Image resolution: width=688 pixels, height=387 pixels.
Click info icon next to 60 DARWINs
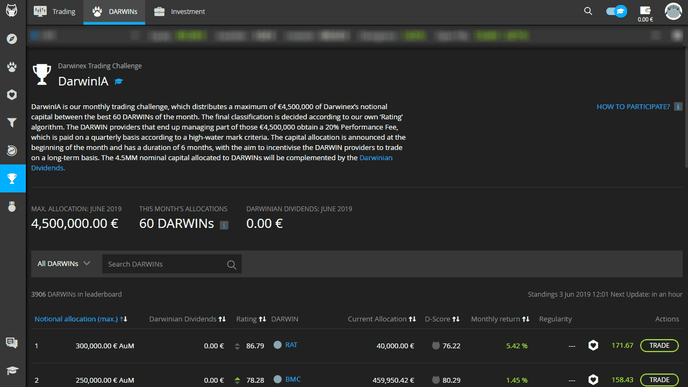[x=224, y=225]
